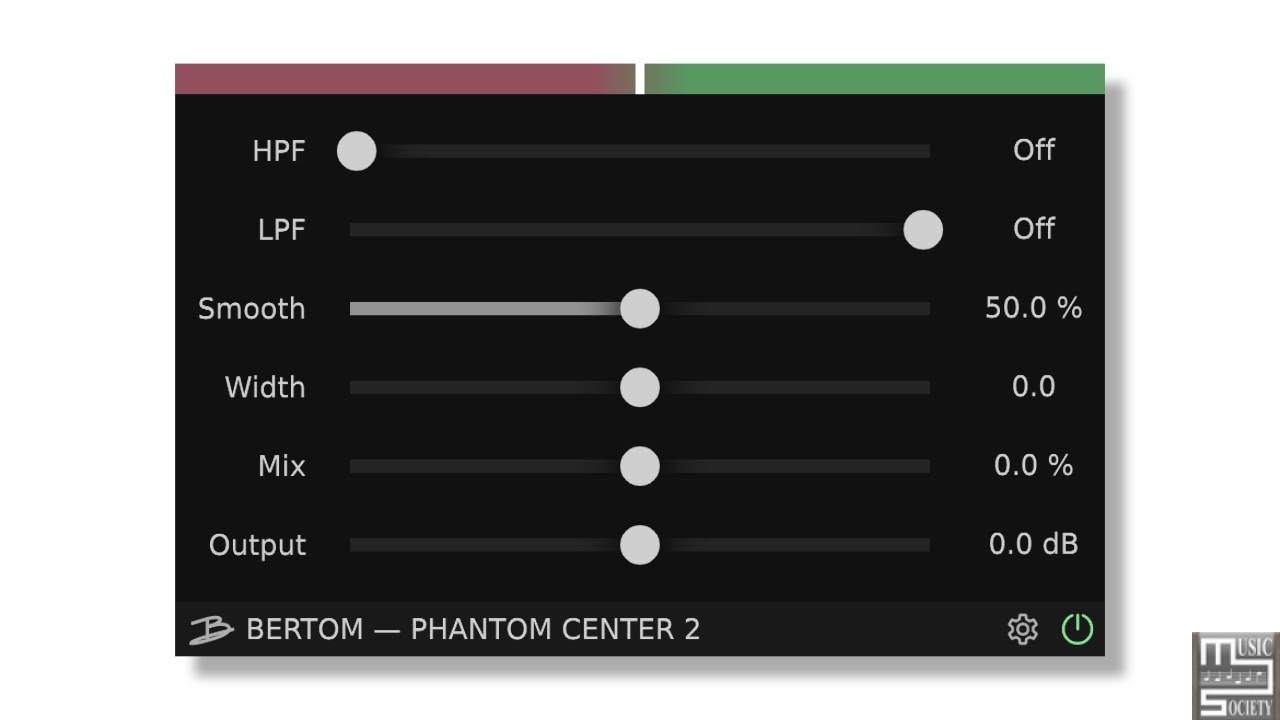Click the Mix value 0.0 %
This screenshot has height=720, width=1280.
pyautogui.click(x=1034, y=466)
